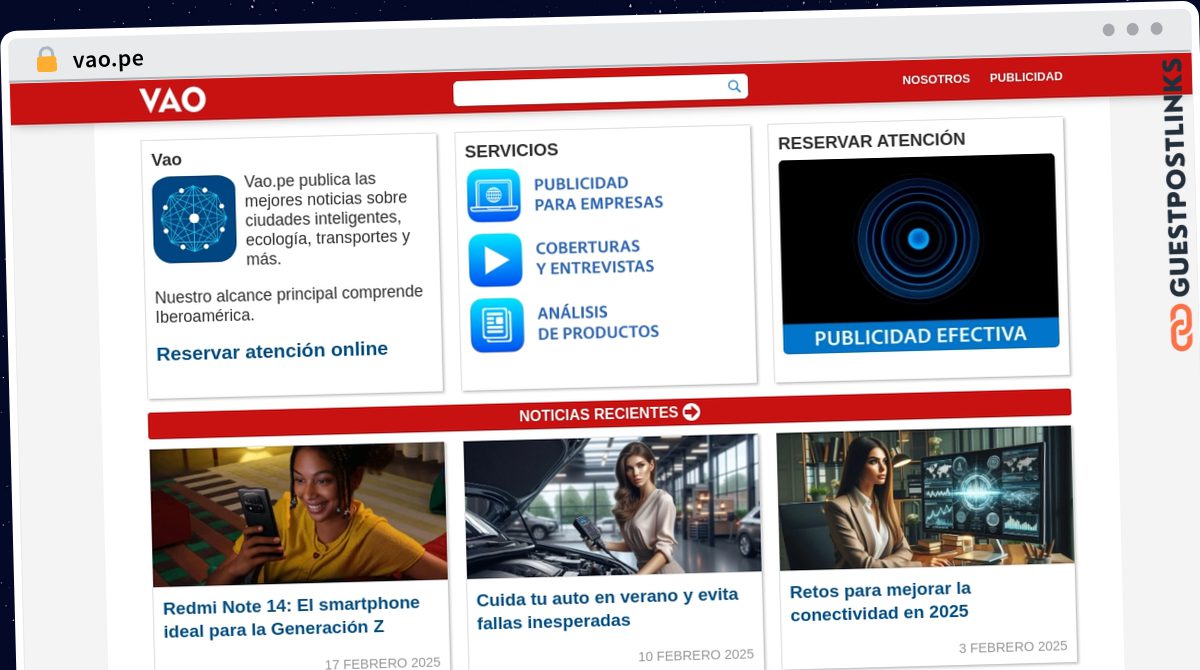Open Redmi Note 14 article thumbnail

tap(298, 514)
